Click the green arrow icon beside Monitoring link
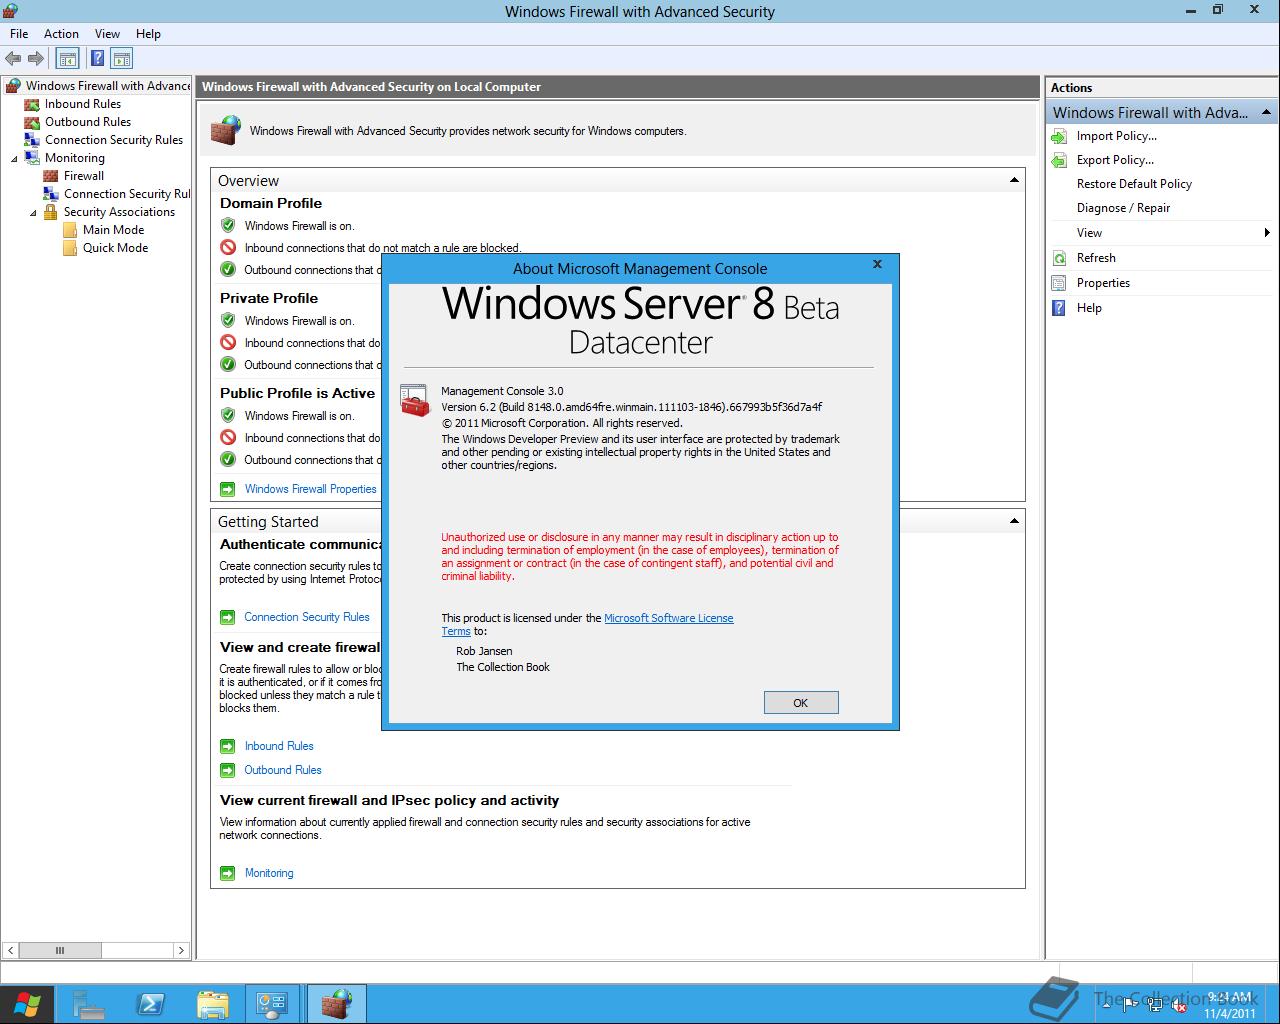 pos(227,873)
